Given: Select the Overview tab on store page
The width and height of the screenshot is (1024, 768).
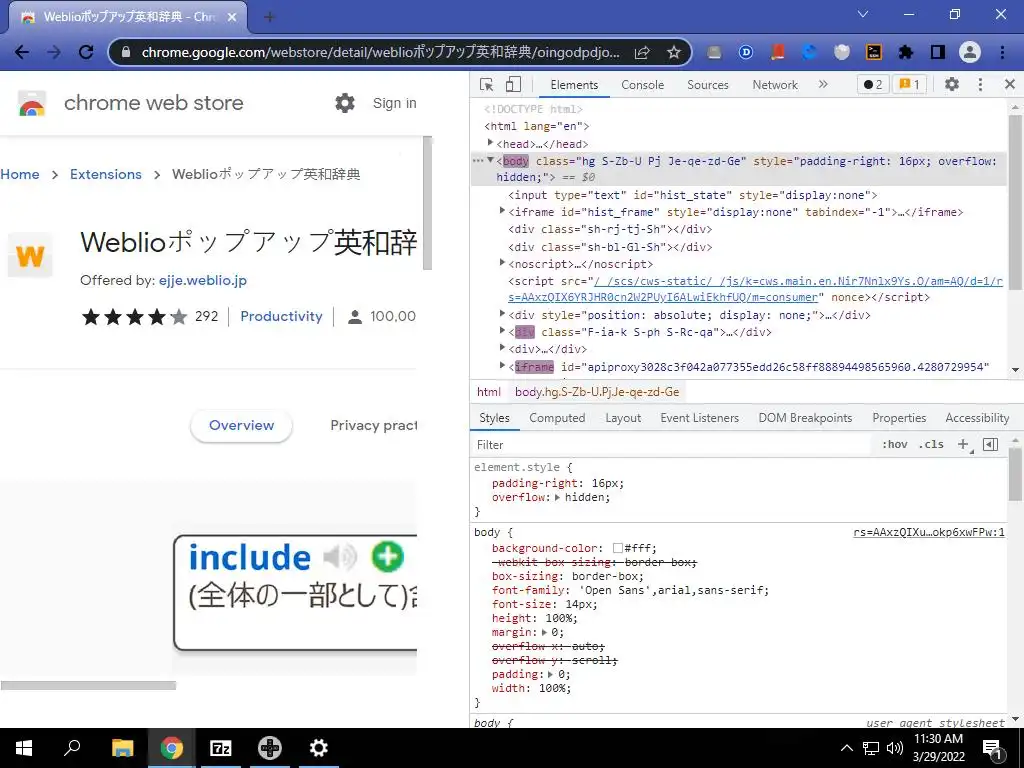Looking at the screenshot, I should [x=242, y=425].
